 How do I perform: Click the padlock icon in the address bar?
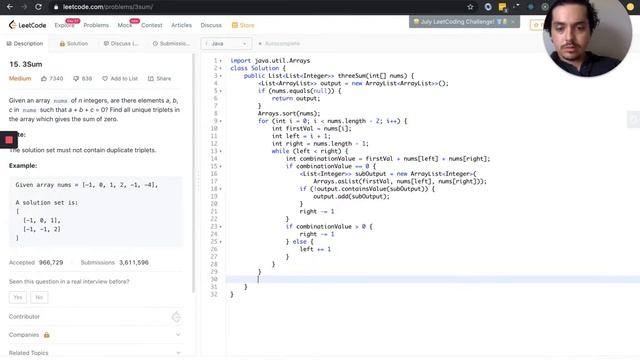[56, 7]
